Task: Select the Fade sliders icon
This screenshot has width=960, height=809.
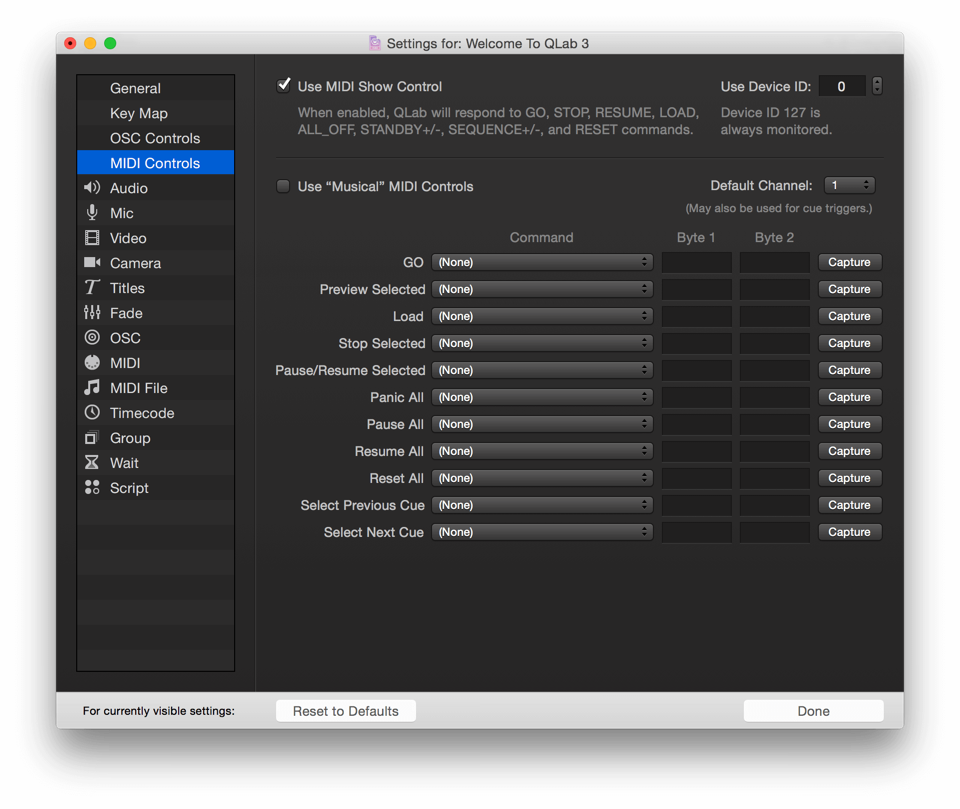Action: (92, 313)
